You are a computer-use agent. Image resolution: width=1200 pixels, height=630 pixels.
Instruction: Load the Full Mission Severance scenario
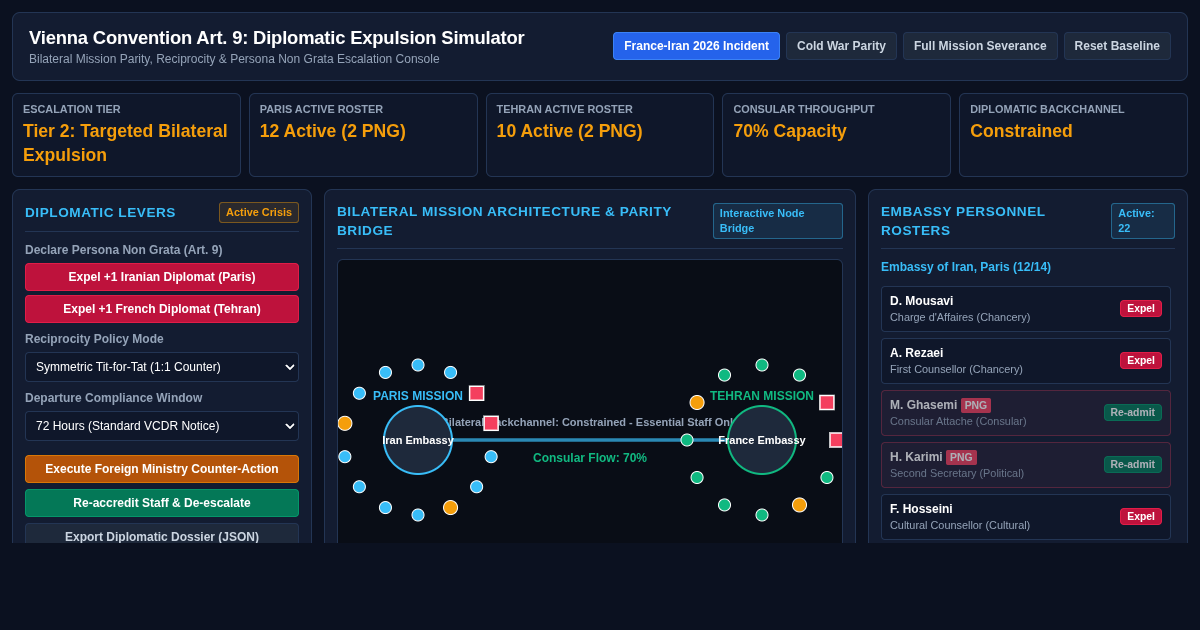980,46
